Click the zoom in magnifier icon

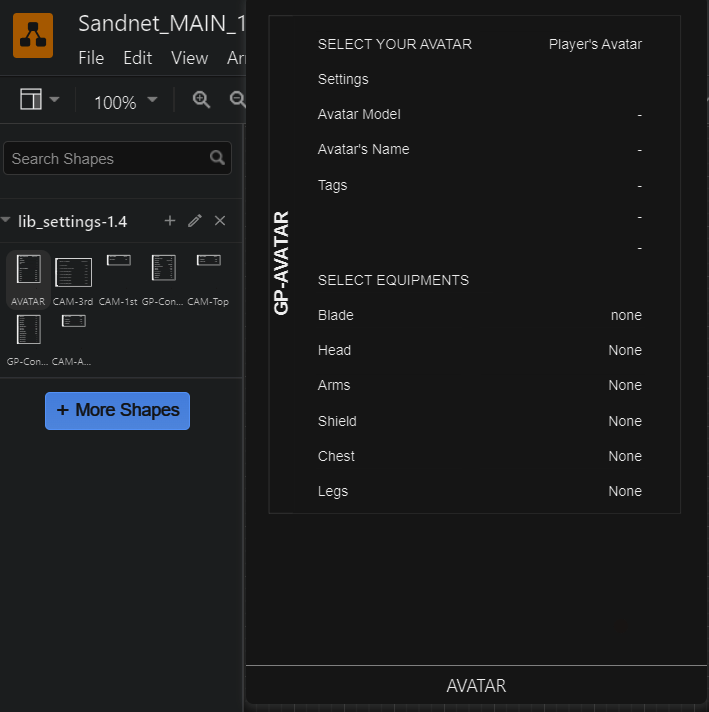[201, 99]
